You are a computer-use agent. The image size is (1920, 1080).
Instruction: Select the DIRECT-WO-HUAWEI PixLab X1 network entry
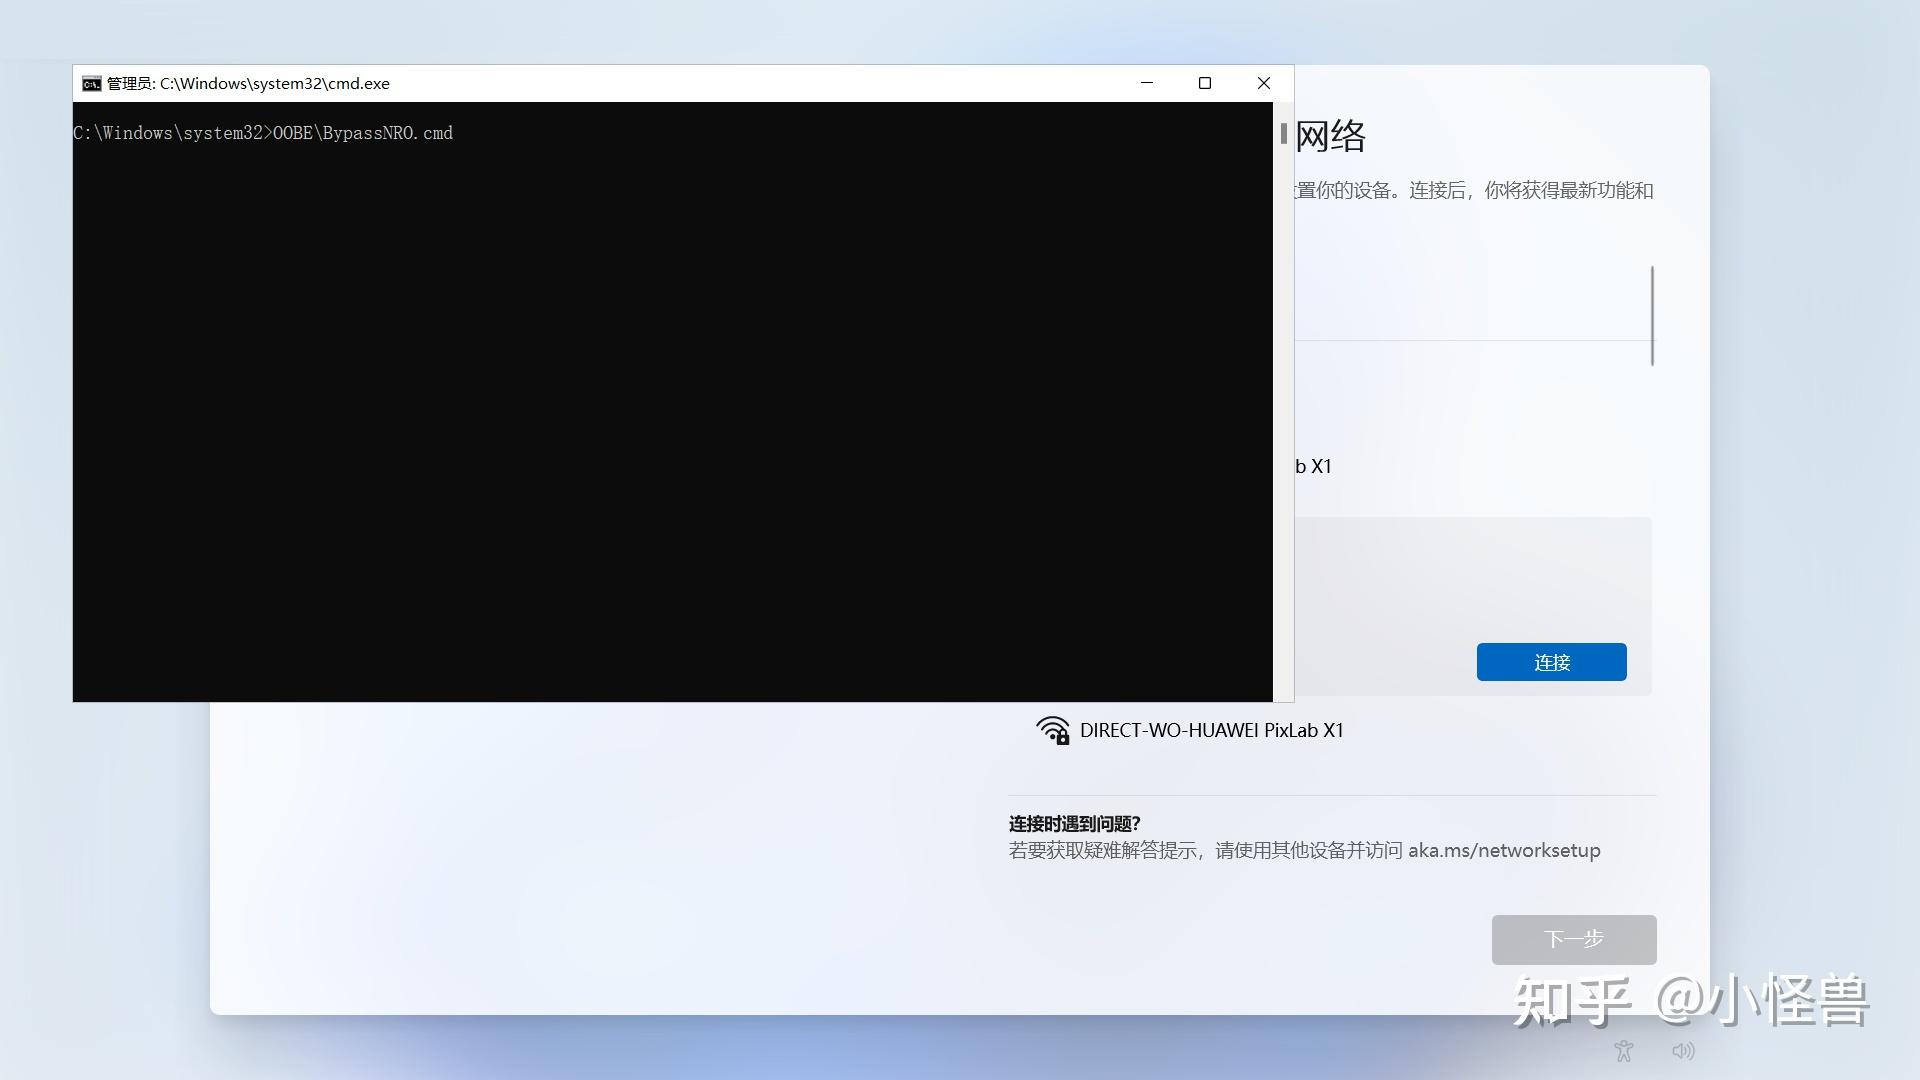click(x=1211, y=730)
